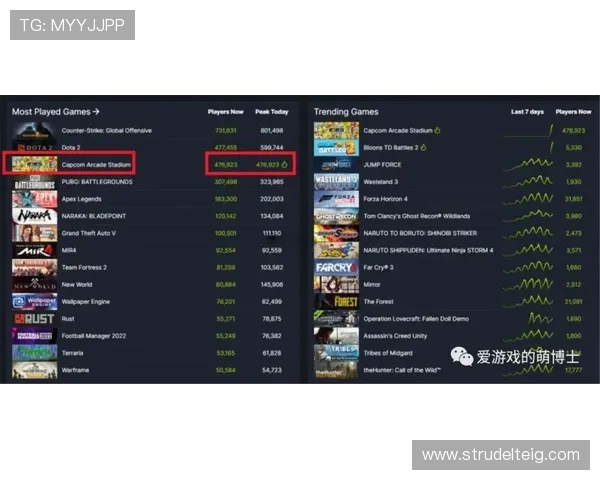Image resolution: width=600 pixels, height=480 pixels.
Task: Open the Most Played Games arrow link
Action: point(96,112)
